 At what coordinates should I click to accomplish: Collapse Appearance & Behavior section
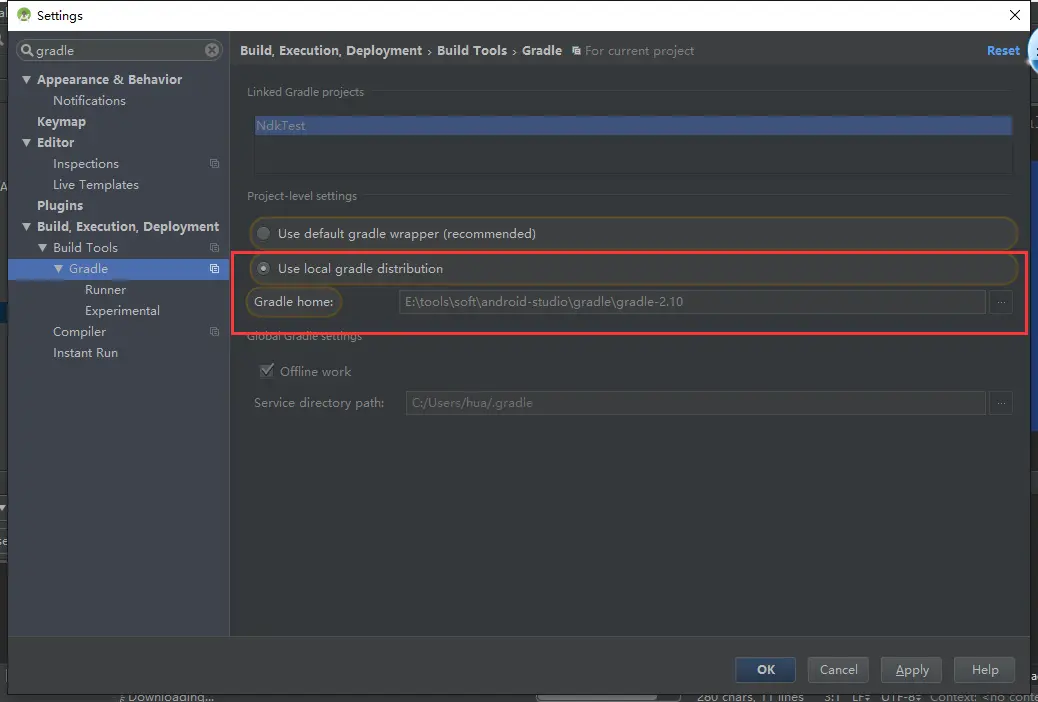pos(26,79)
